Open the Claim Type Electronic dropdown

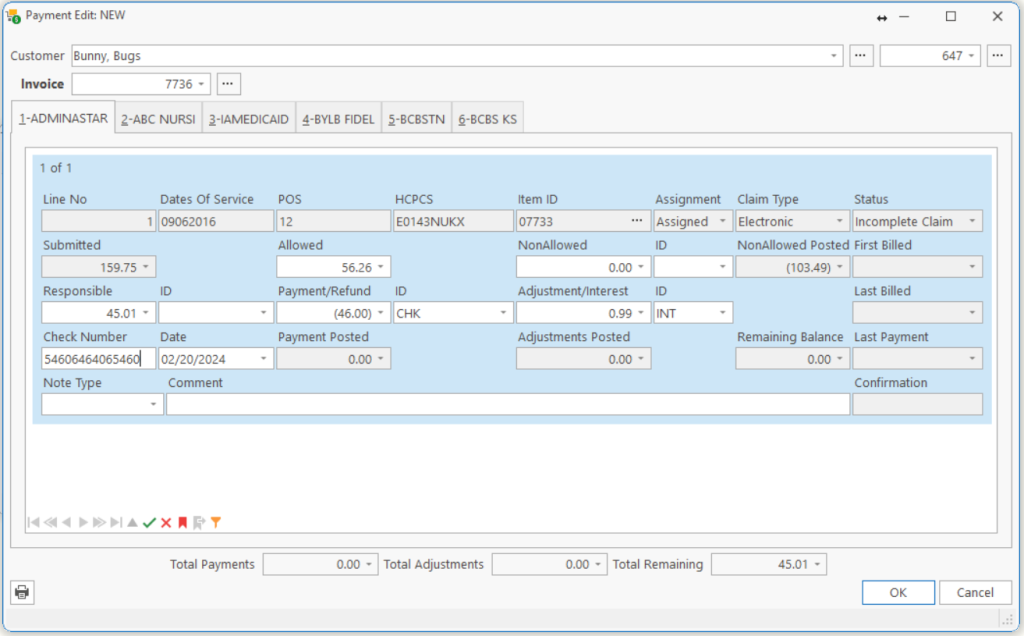[839, 221]
